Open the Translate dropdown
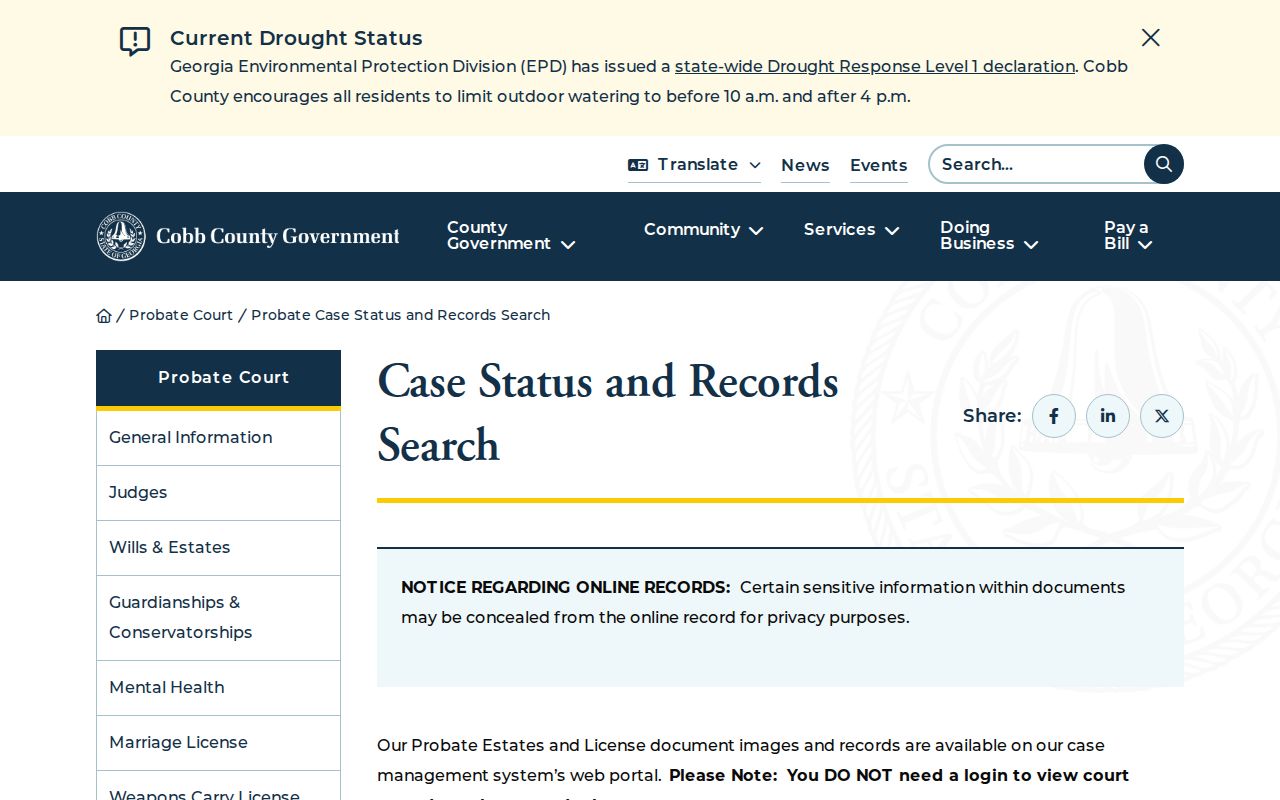This screenshot has width=1280, height=800. click(x=695, y=165)
